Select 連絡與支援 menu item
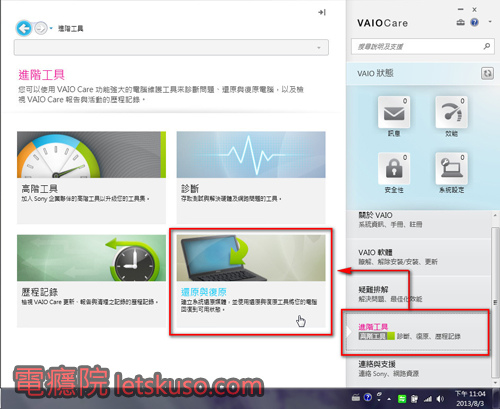Image resolution: width=500 pixels, height=409 pixels. pos(419,369)
